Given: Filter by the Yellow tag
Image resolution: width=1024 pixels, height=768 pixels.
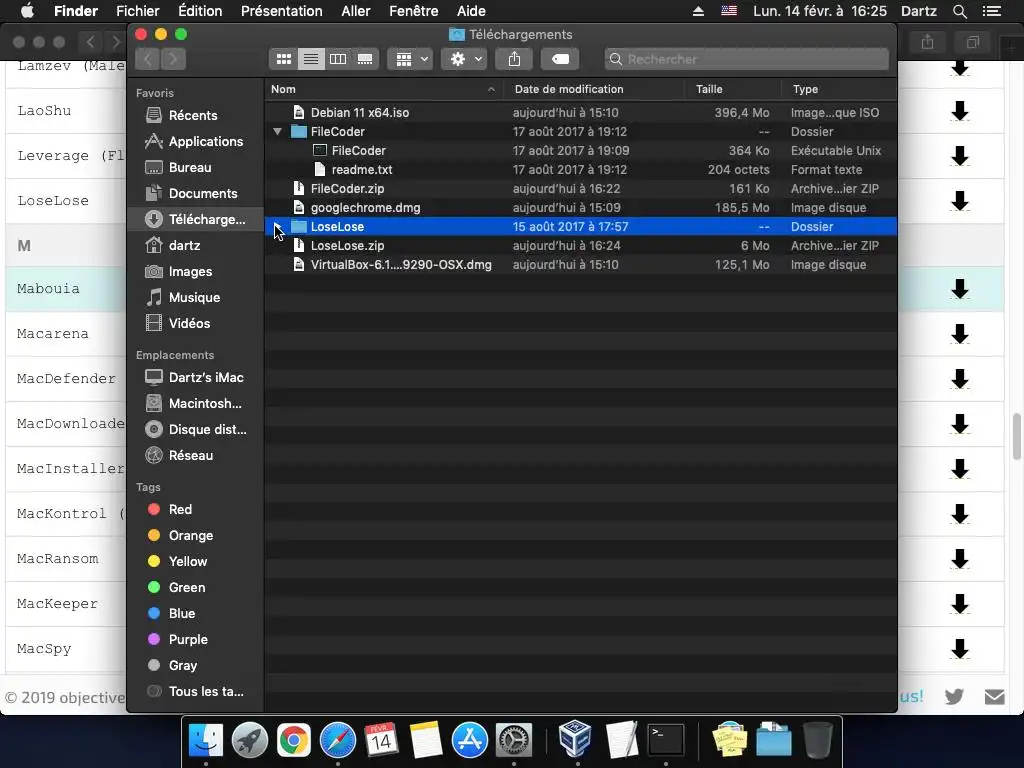Looking at the screenshot, I should click(196, 562).
